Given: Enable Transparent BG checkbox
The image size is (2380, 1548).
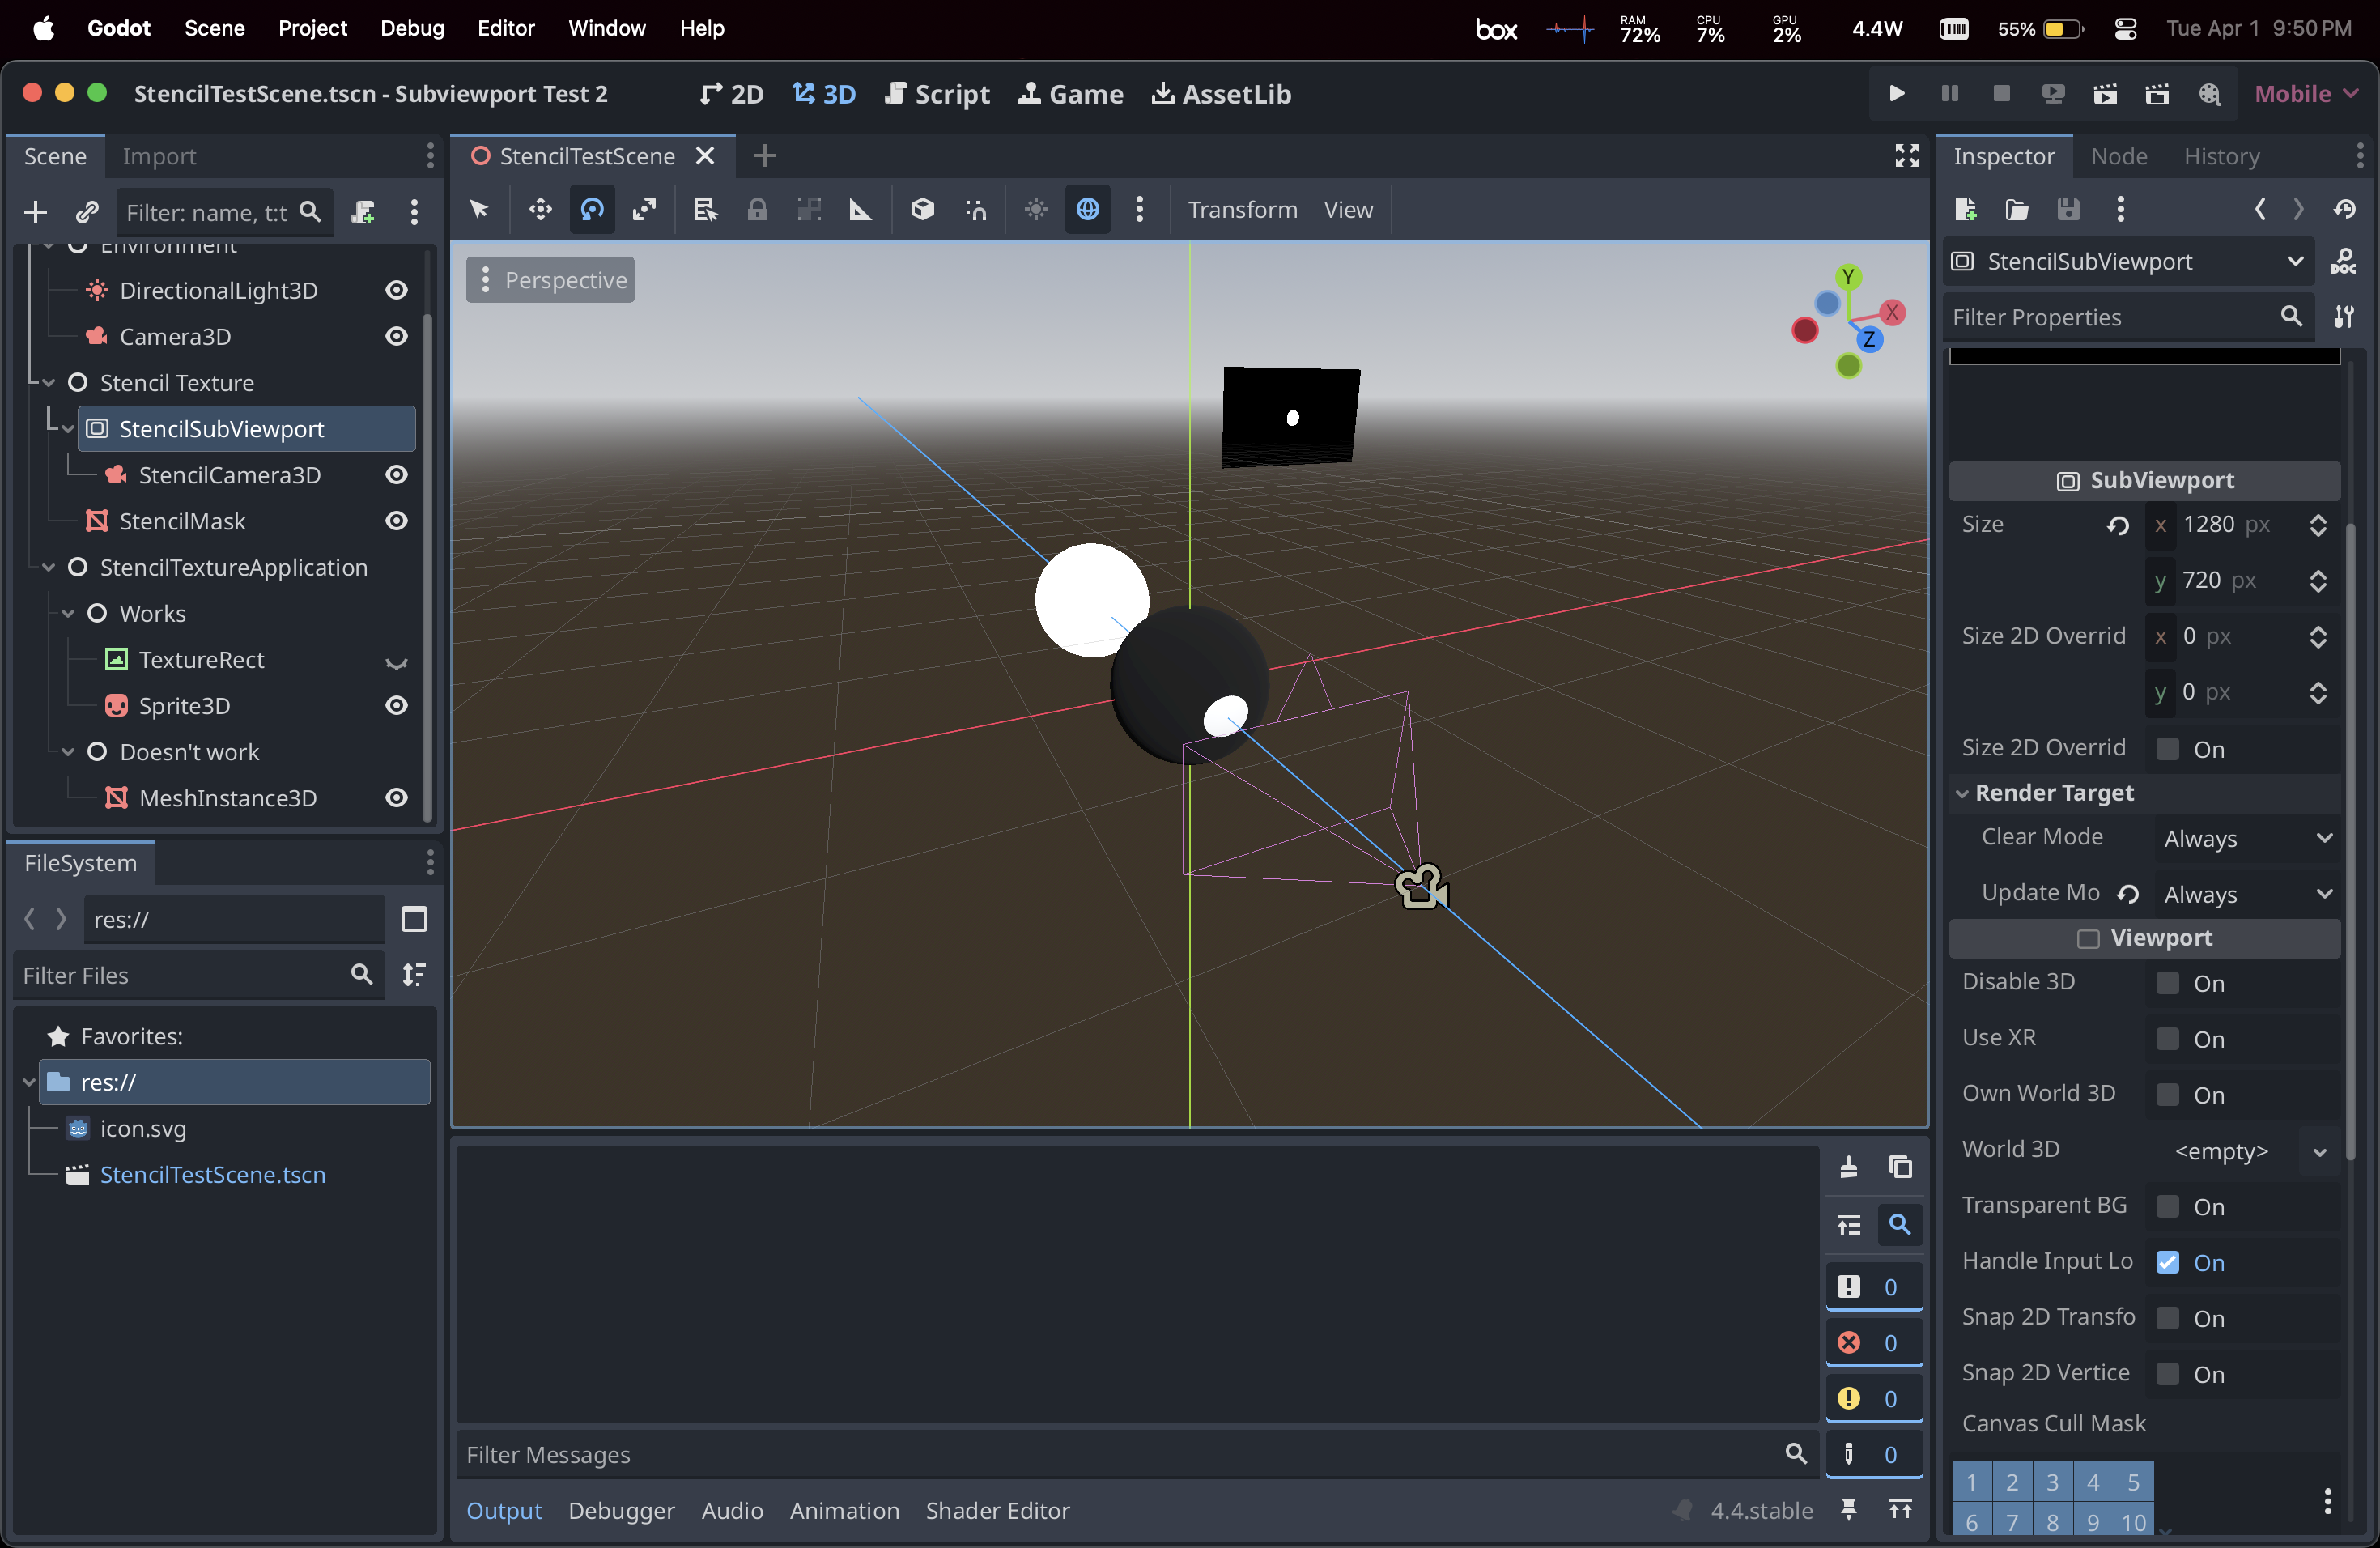Looking at the screenshot, I should point(2167,1207).
